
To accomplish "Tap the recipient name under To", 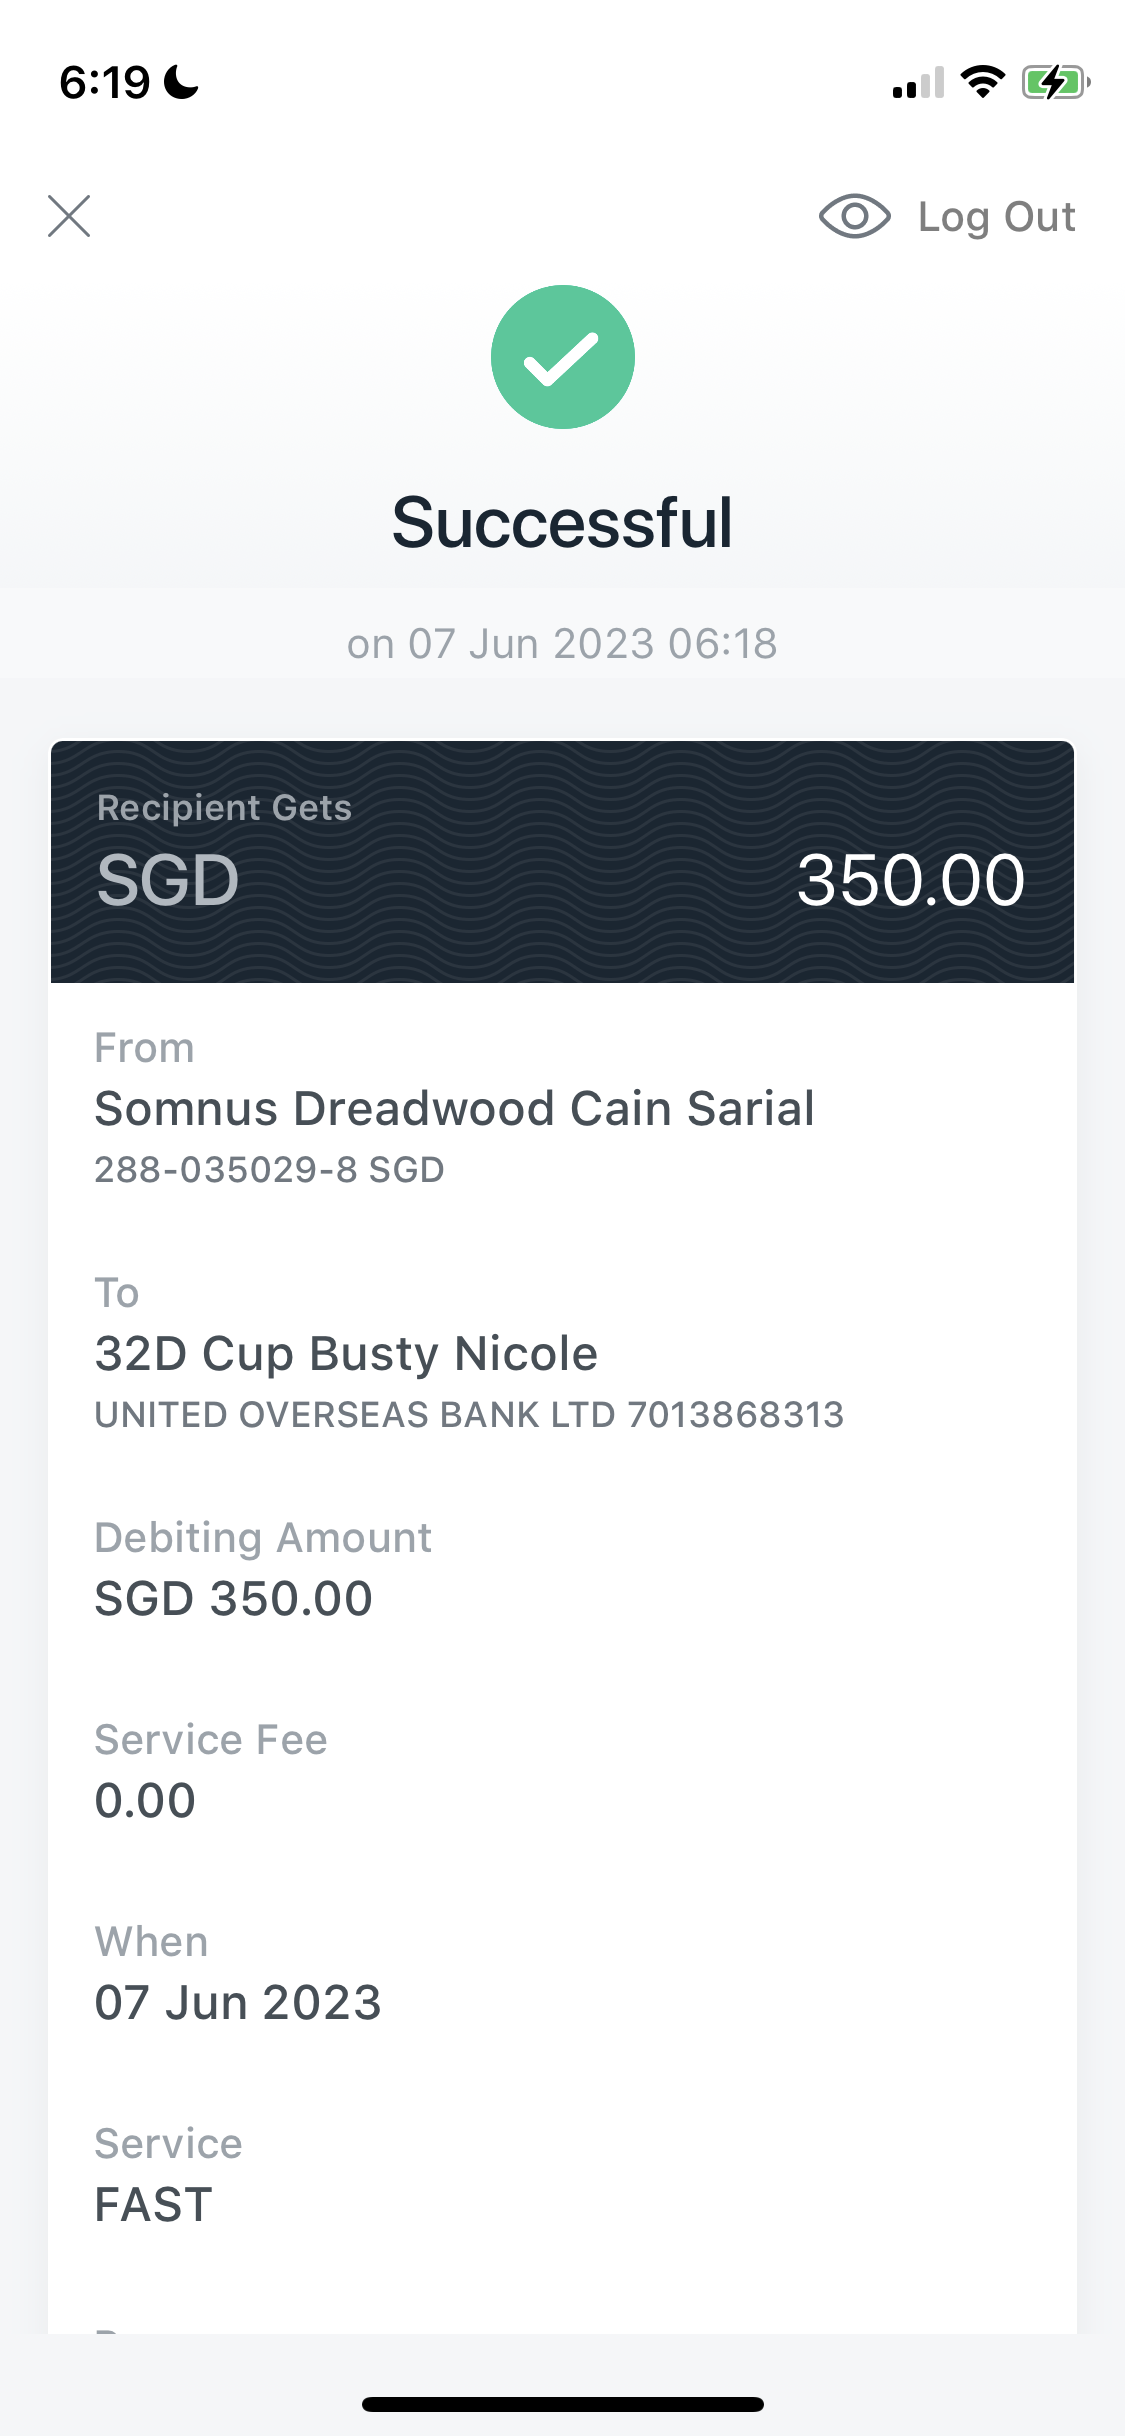I will point(346,1354).
